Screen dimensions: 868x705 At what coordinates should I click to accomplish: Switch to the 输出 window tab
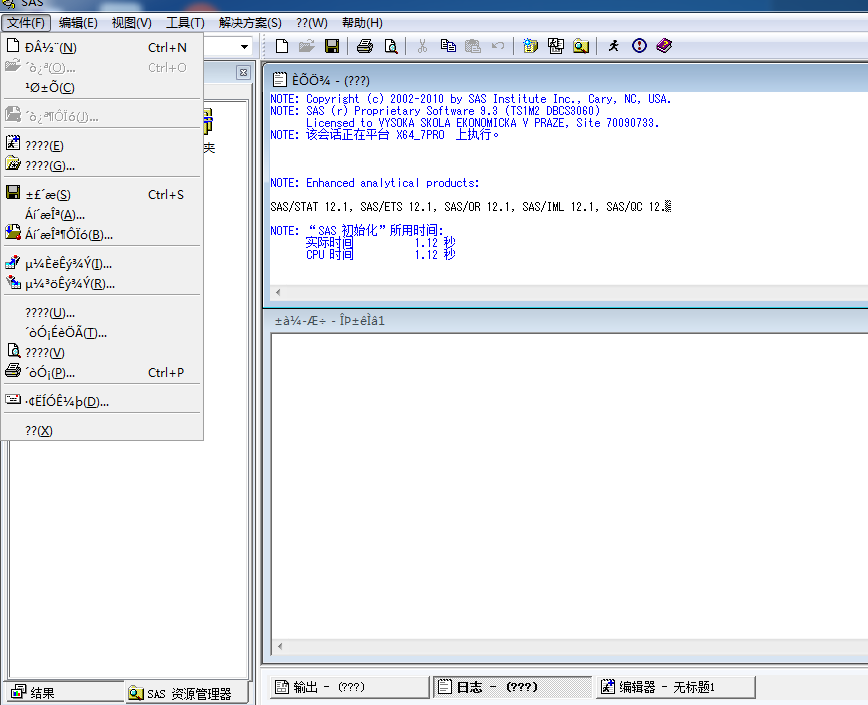coord(348,687)
